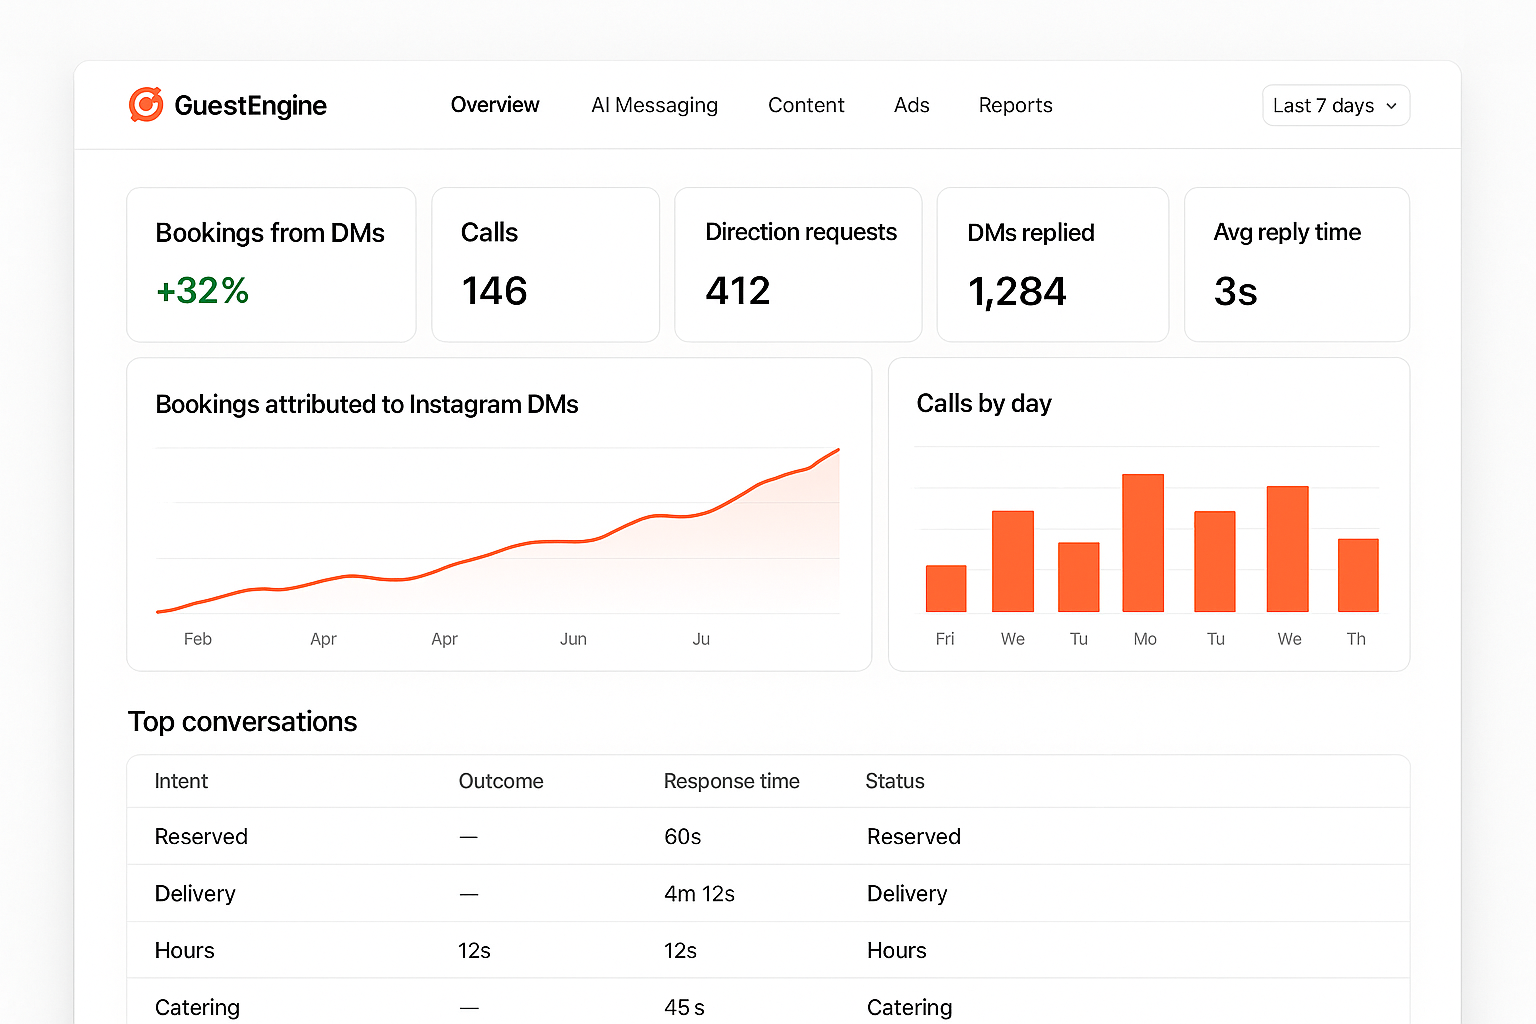Click the chevron on the date range selector
The width and height of the screenshot is (1536, 1024).
[1392, 105]
